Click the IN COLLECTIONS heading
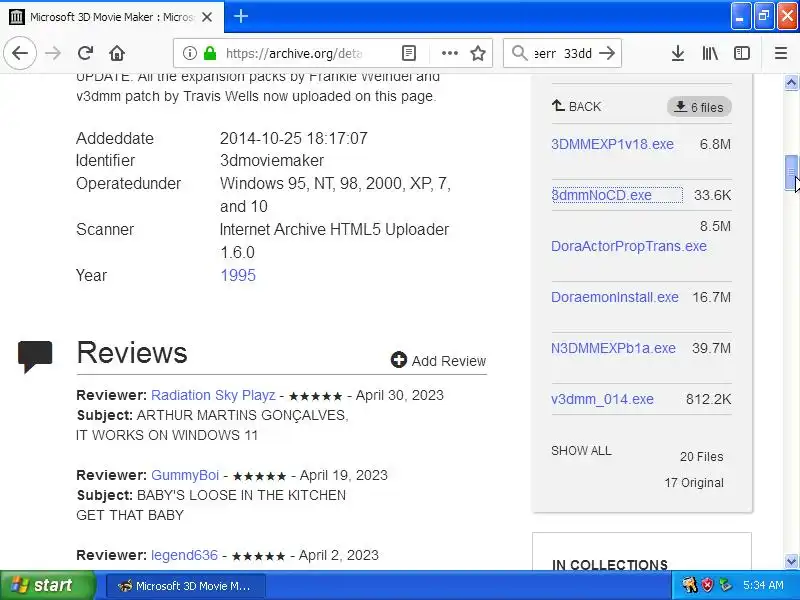The image size is (800, 600). [610, 564]
